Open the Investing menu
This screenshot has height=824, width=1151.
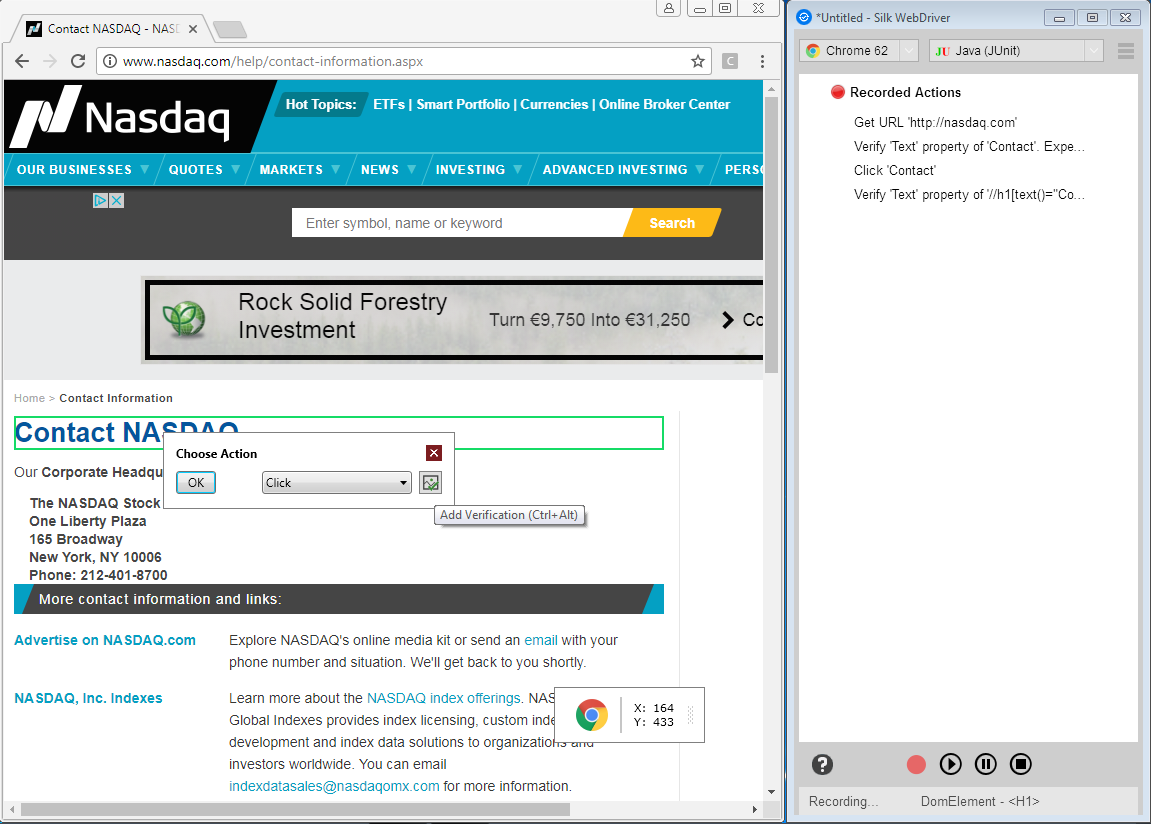pyautogui.click(x=479, y=169)
